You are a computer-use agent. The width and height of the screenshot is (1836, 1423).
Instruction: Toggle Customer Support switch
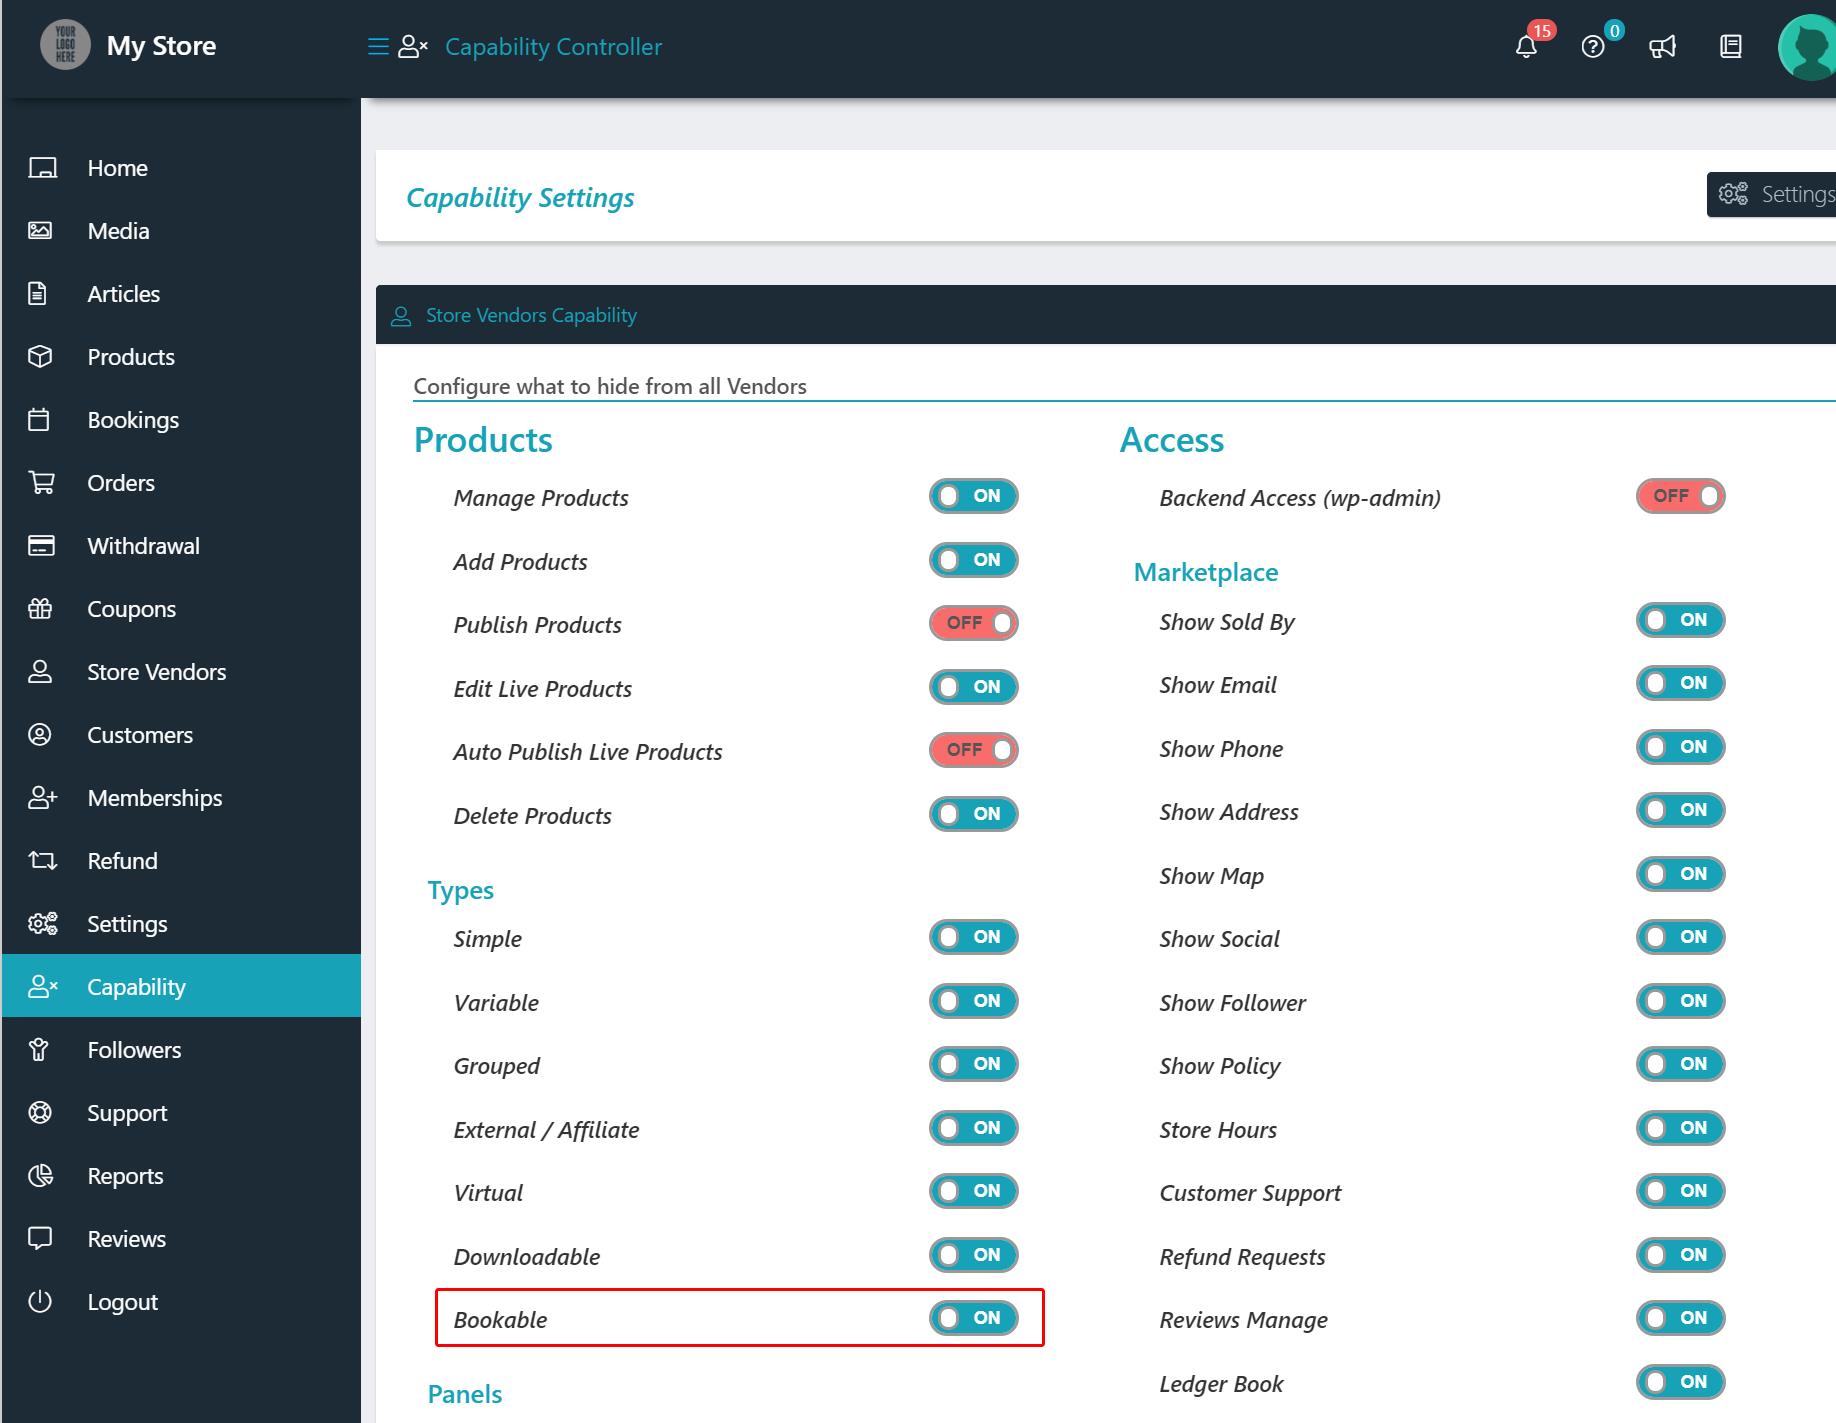point(1680,1191)
